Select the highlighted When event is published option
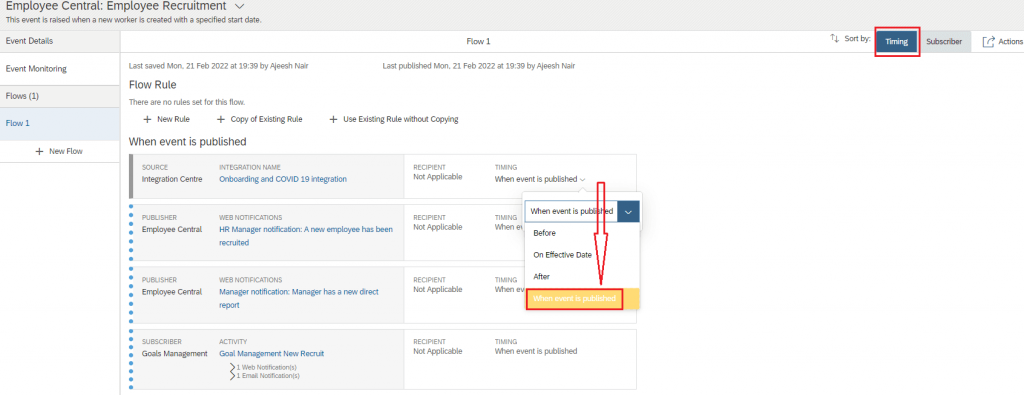Viewport: 1024px width, 395px height. [x=583, y=298]
